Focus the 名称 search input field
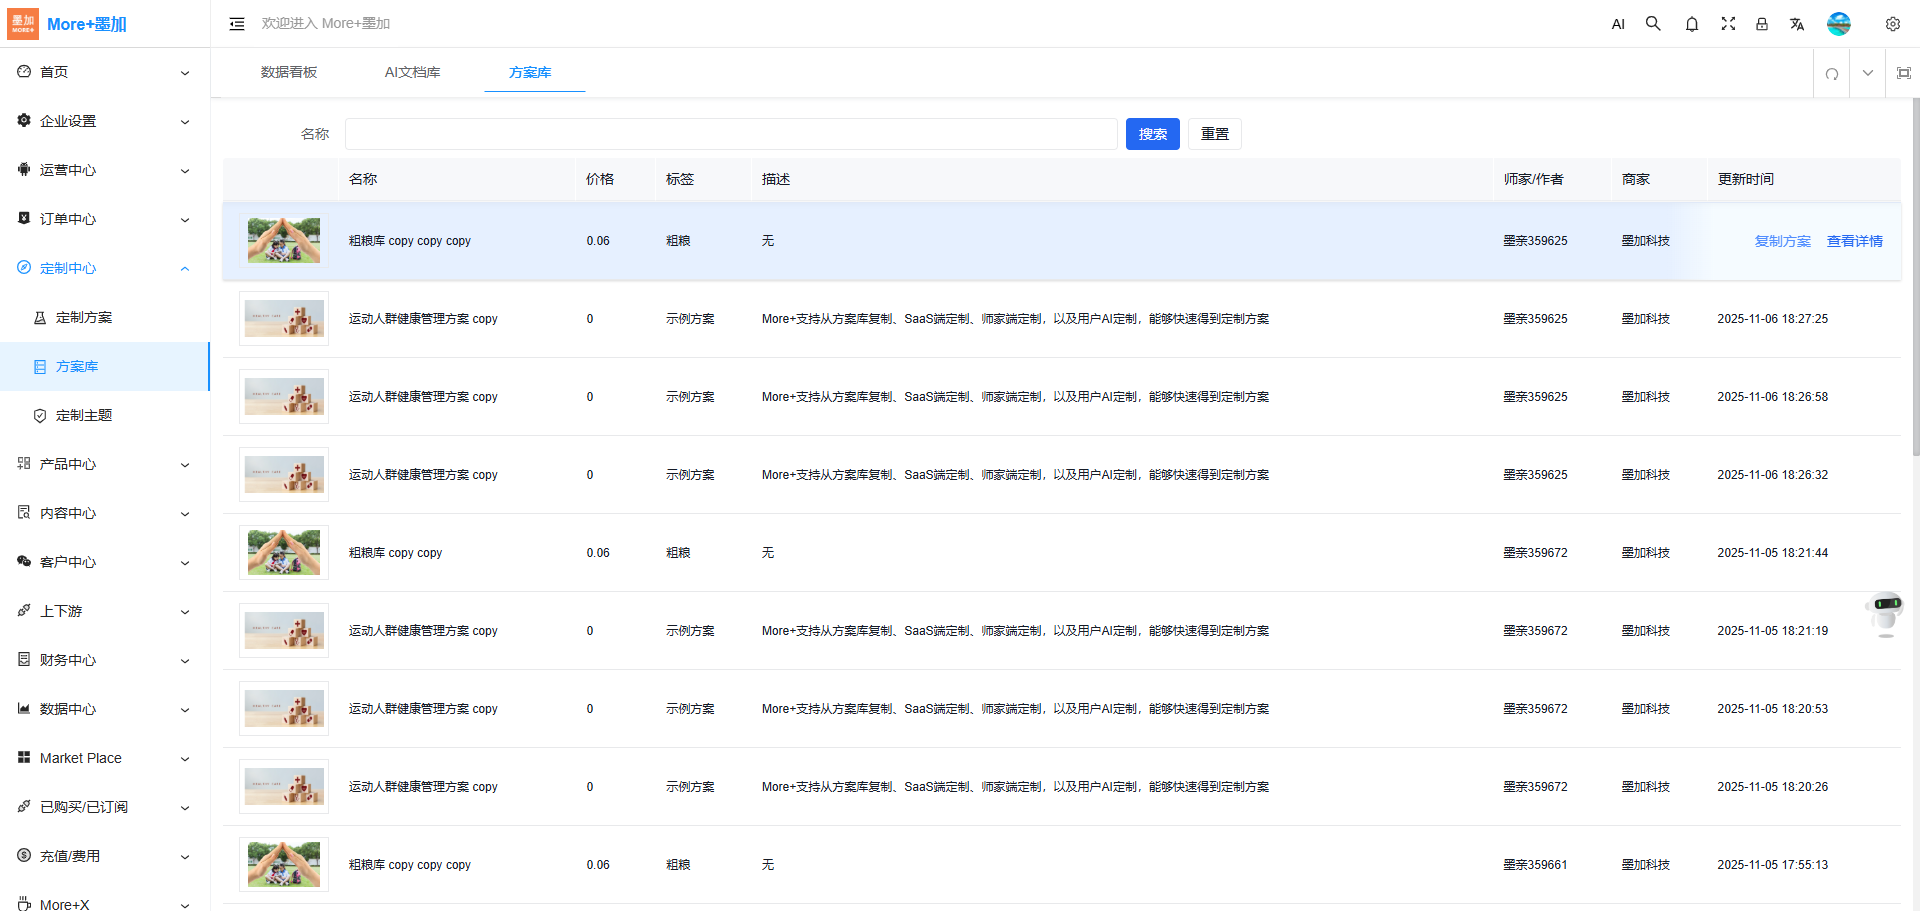The width and height of the screenshot is (1920, 911). (x=730, y=134)
